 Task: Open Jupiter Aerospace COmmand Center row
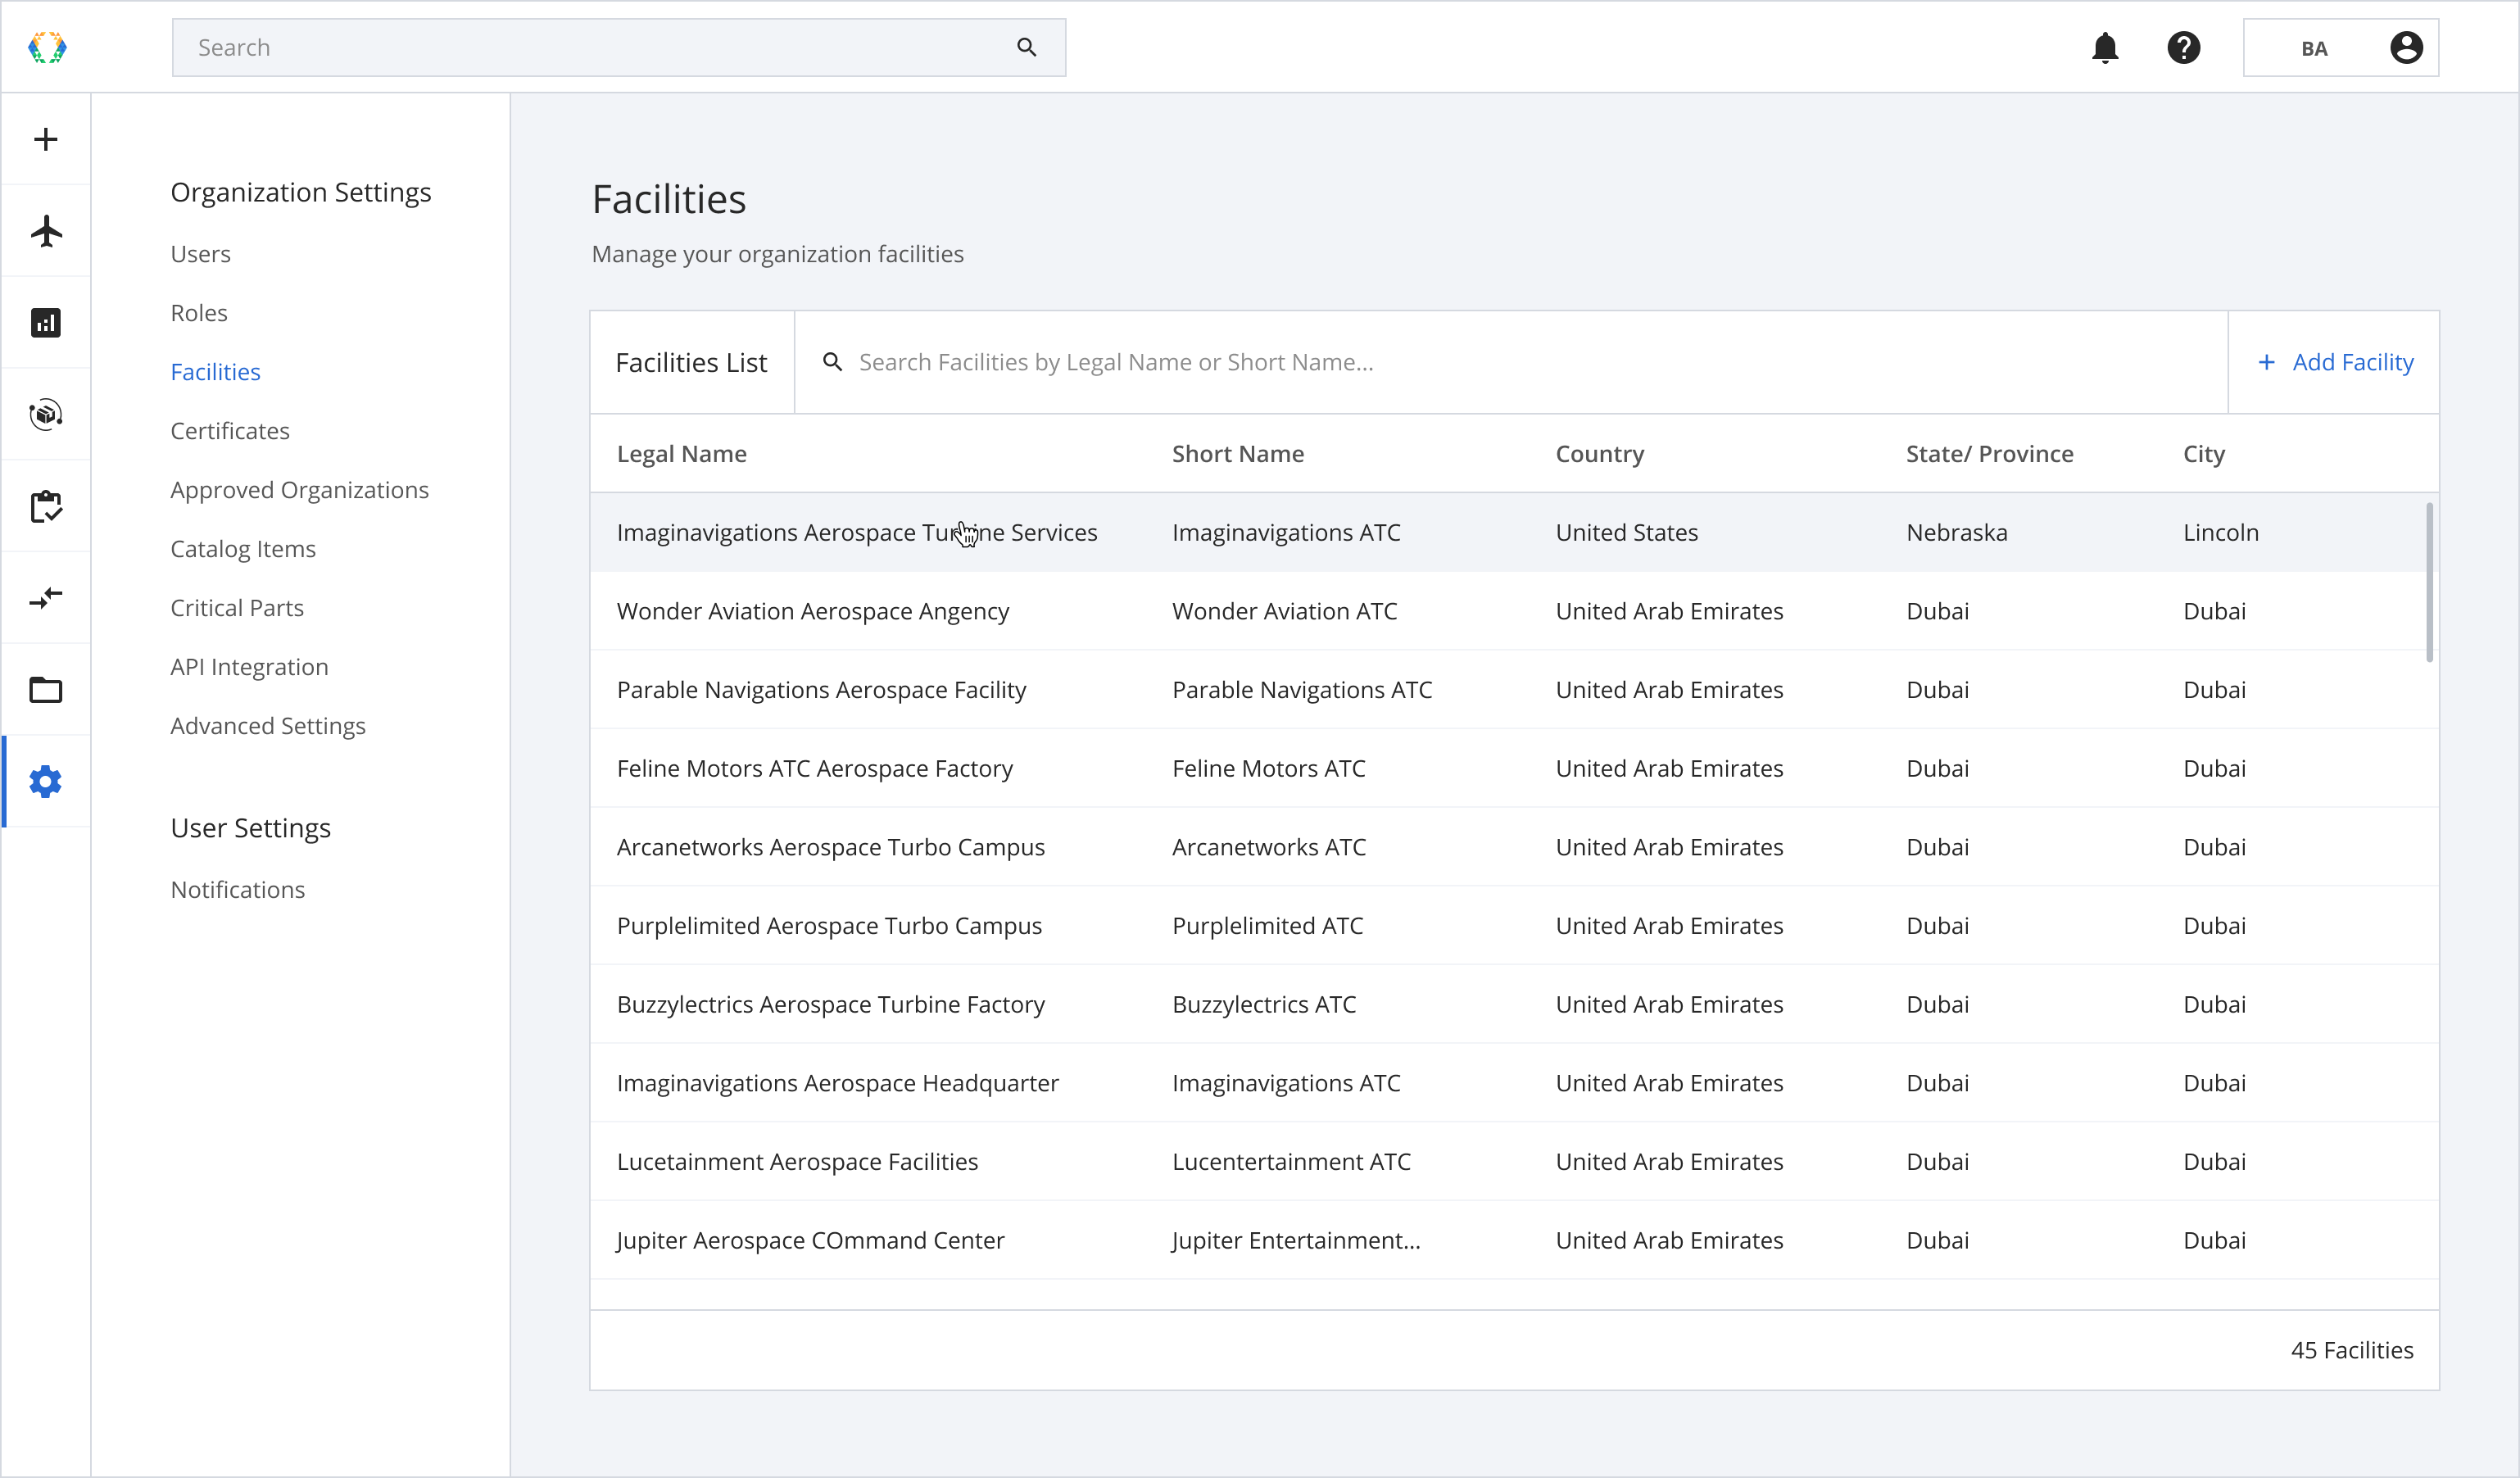coord(1514,1240)
